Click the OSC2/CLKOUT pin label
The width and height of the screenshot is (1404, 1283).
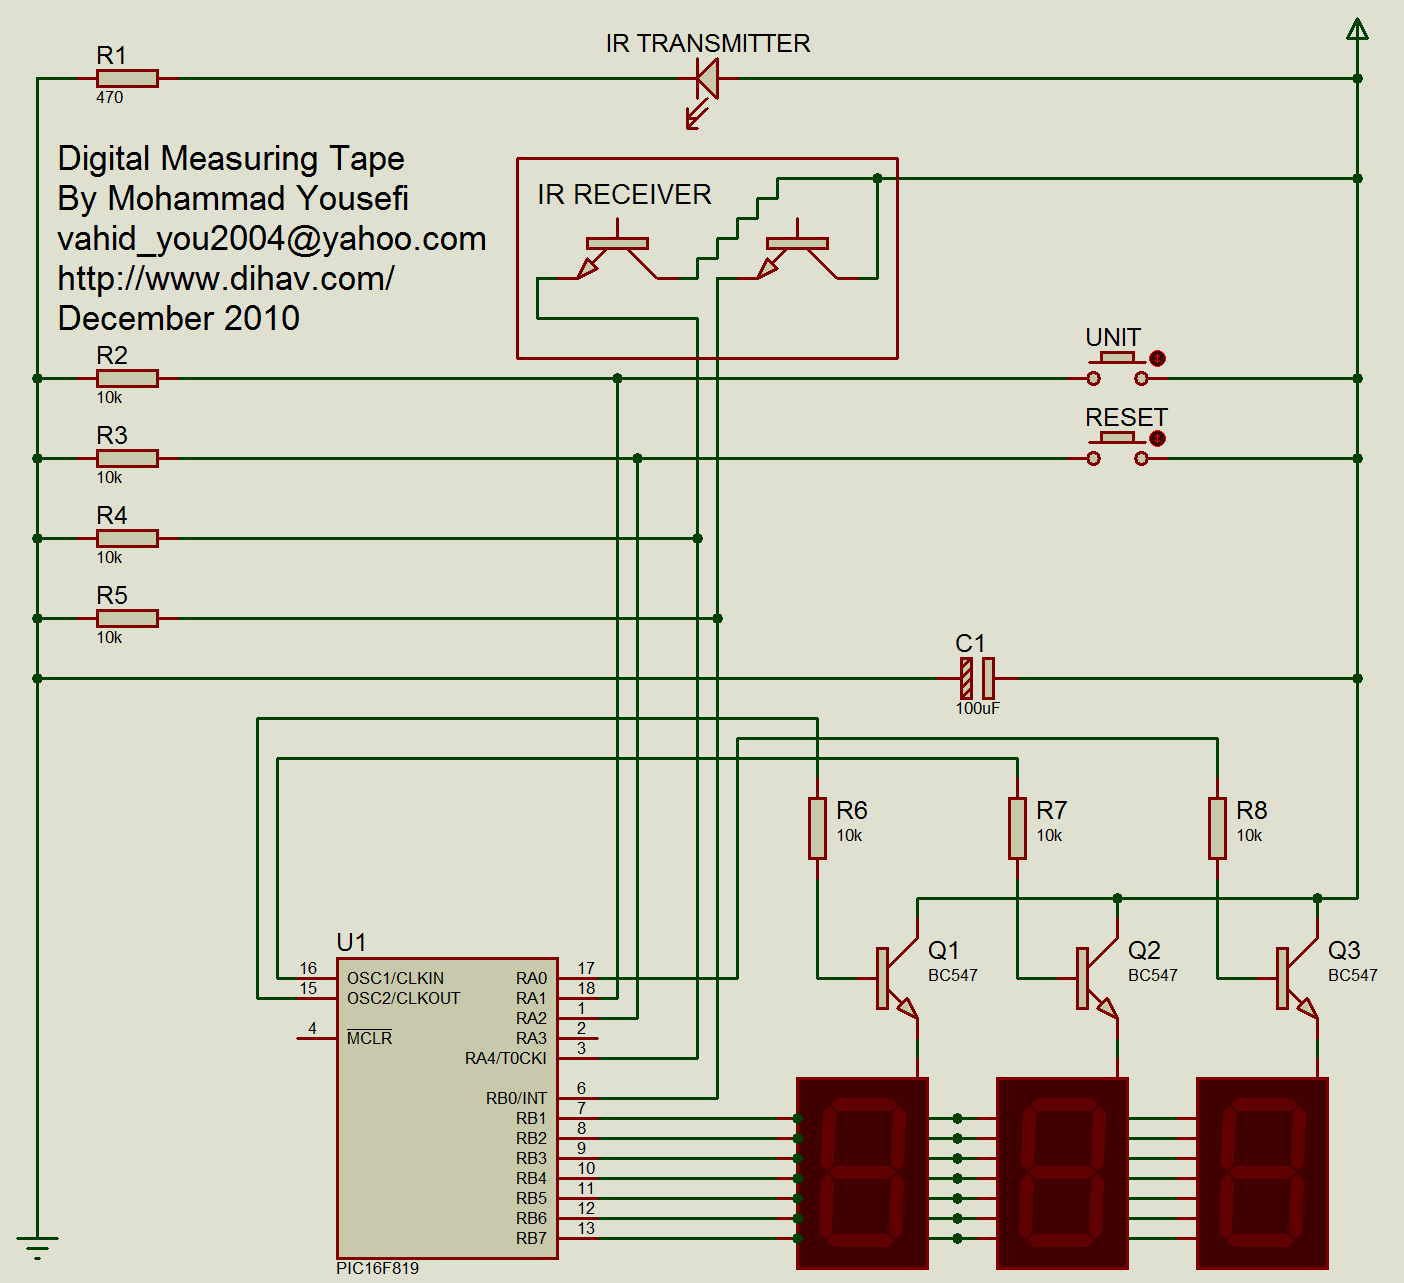coord(403,998)
